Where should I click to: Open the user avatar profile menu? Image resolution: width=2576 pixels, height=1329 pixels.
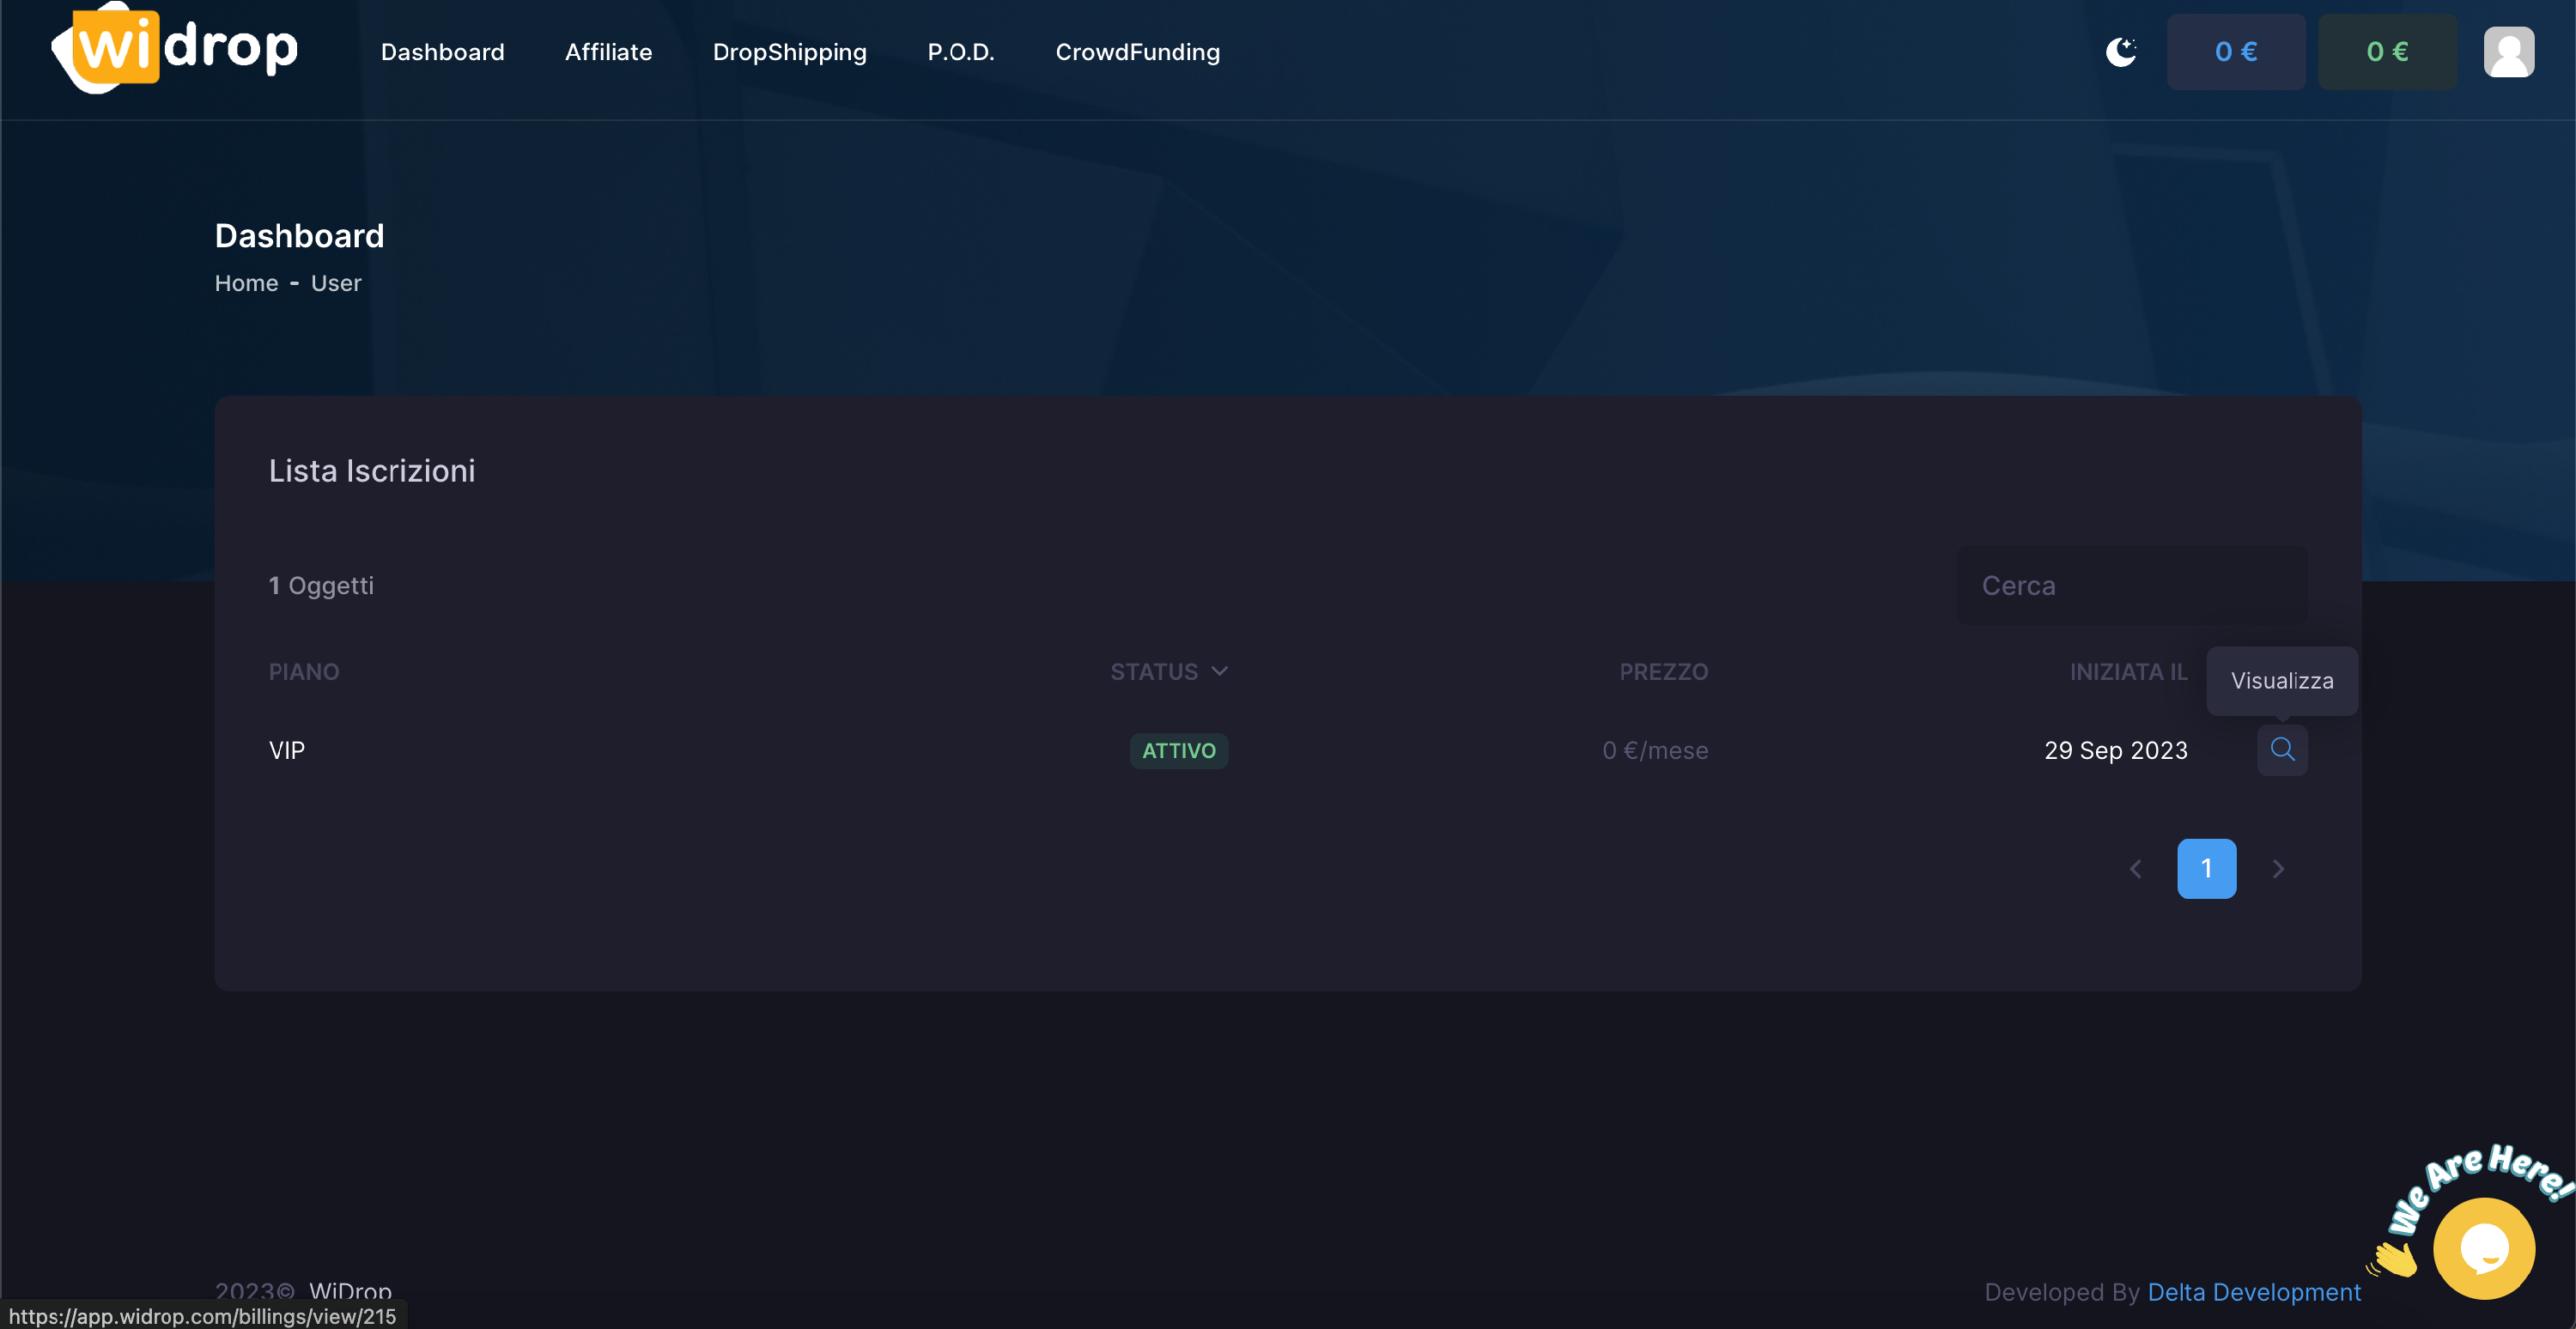[x=2508, y=52]
